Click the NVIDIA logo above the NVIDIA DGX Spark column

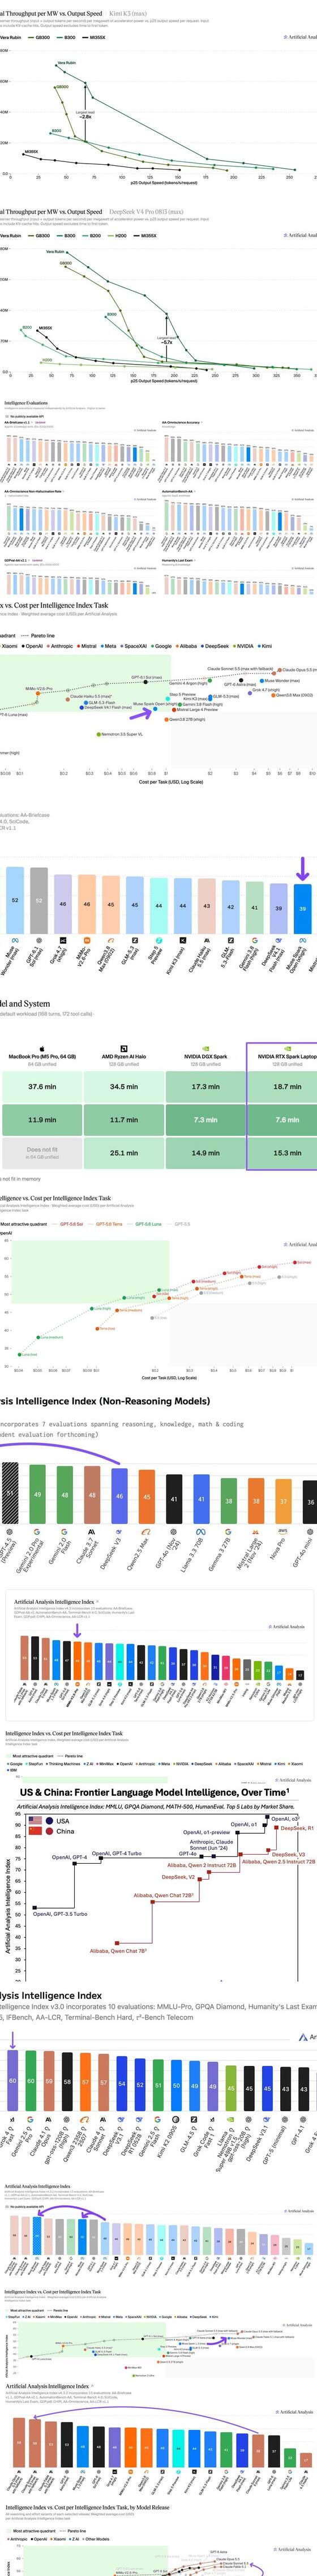tap(205, 1049)
